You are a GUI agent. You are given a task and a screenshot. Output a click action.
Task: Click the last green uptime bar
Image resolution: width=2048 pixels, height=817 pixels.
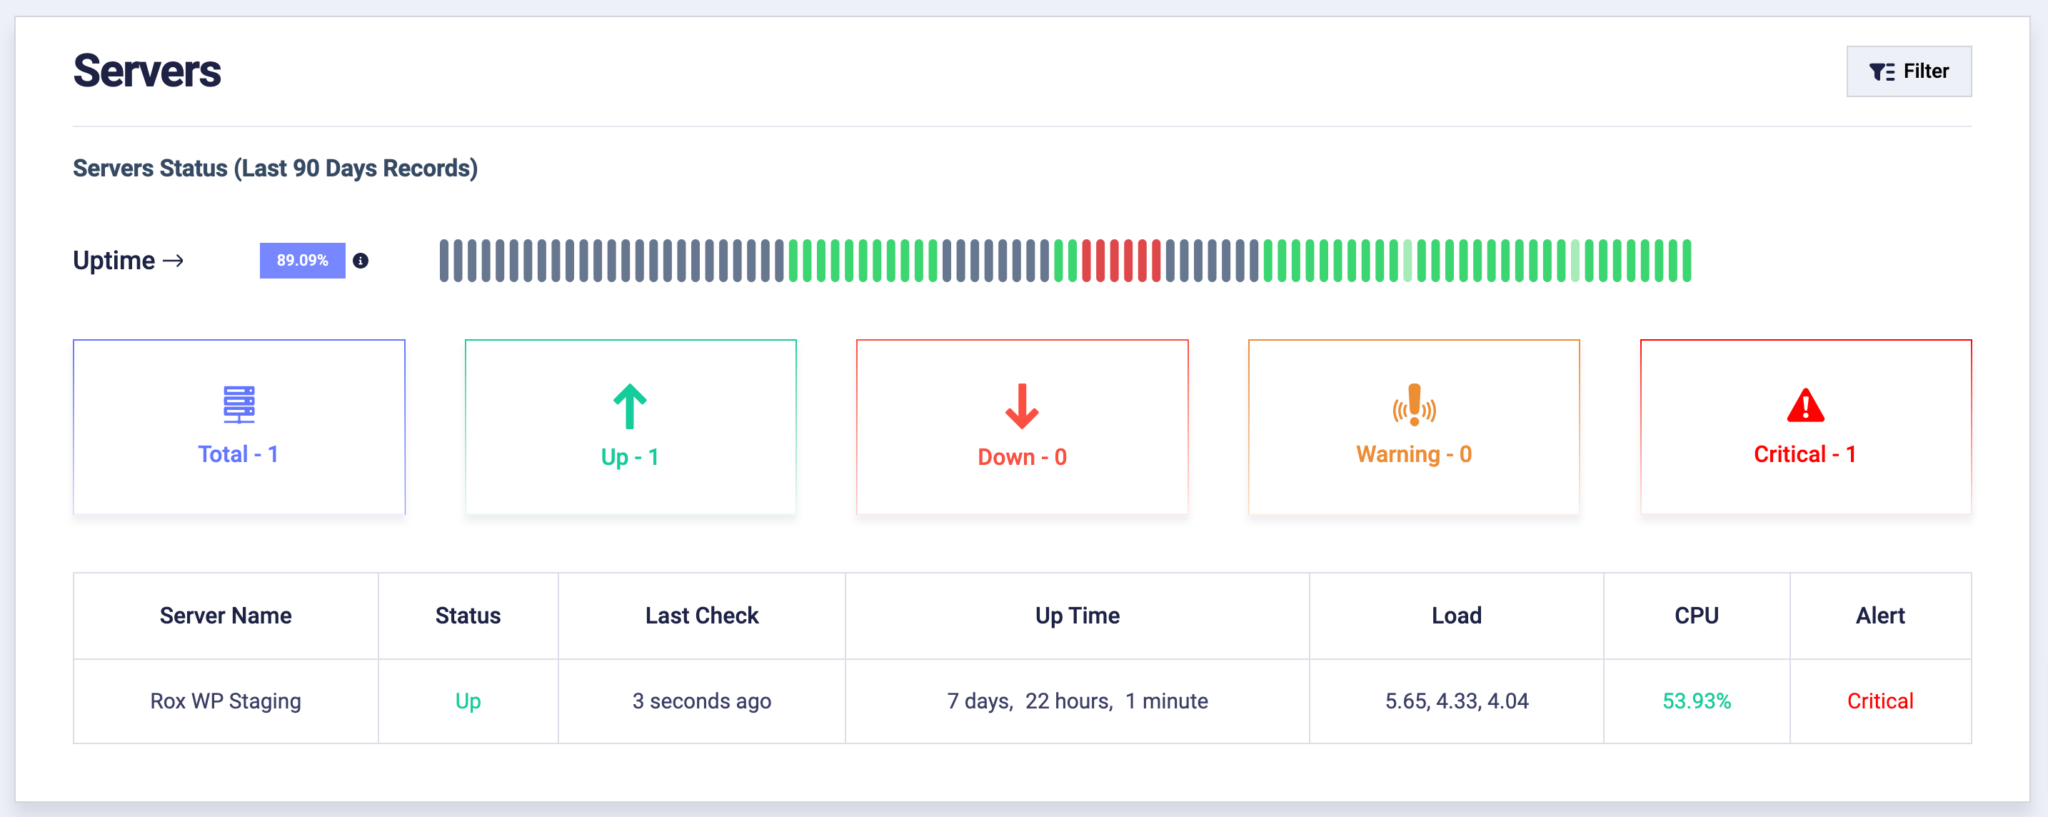coord(1687,261)
